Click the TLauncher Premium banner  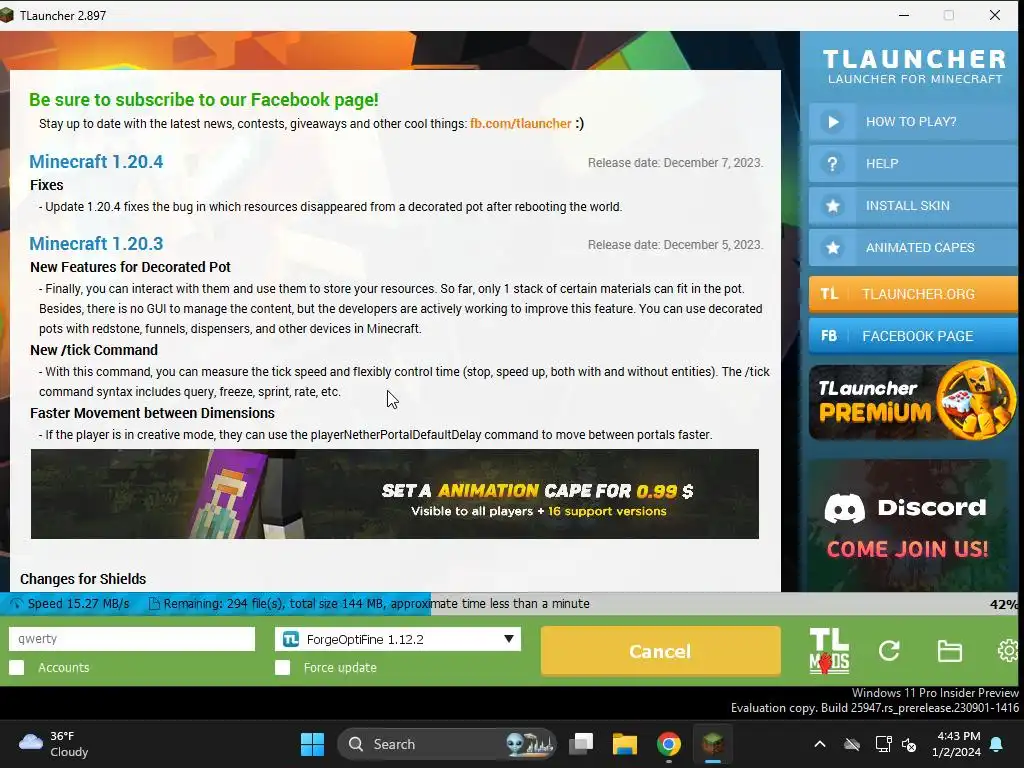point(913,401)
